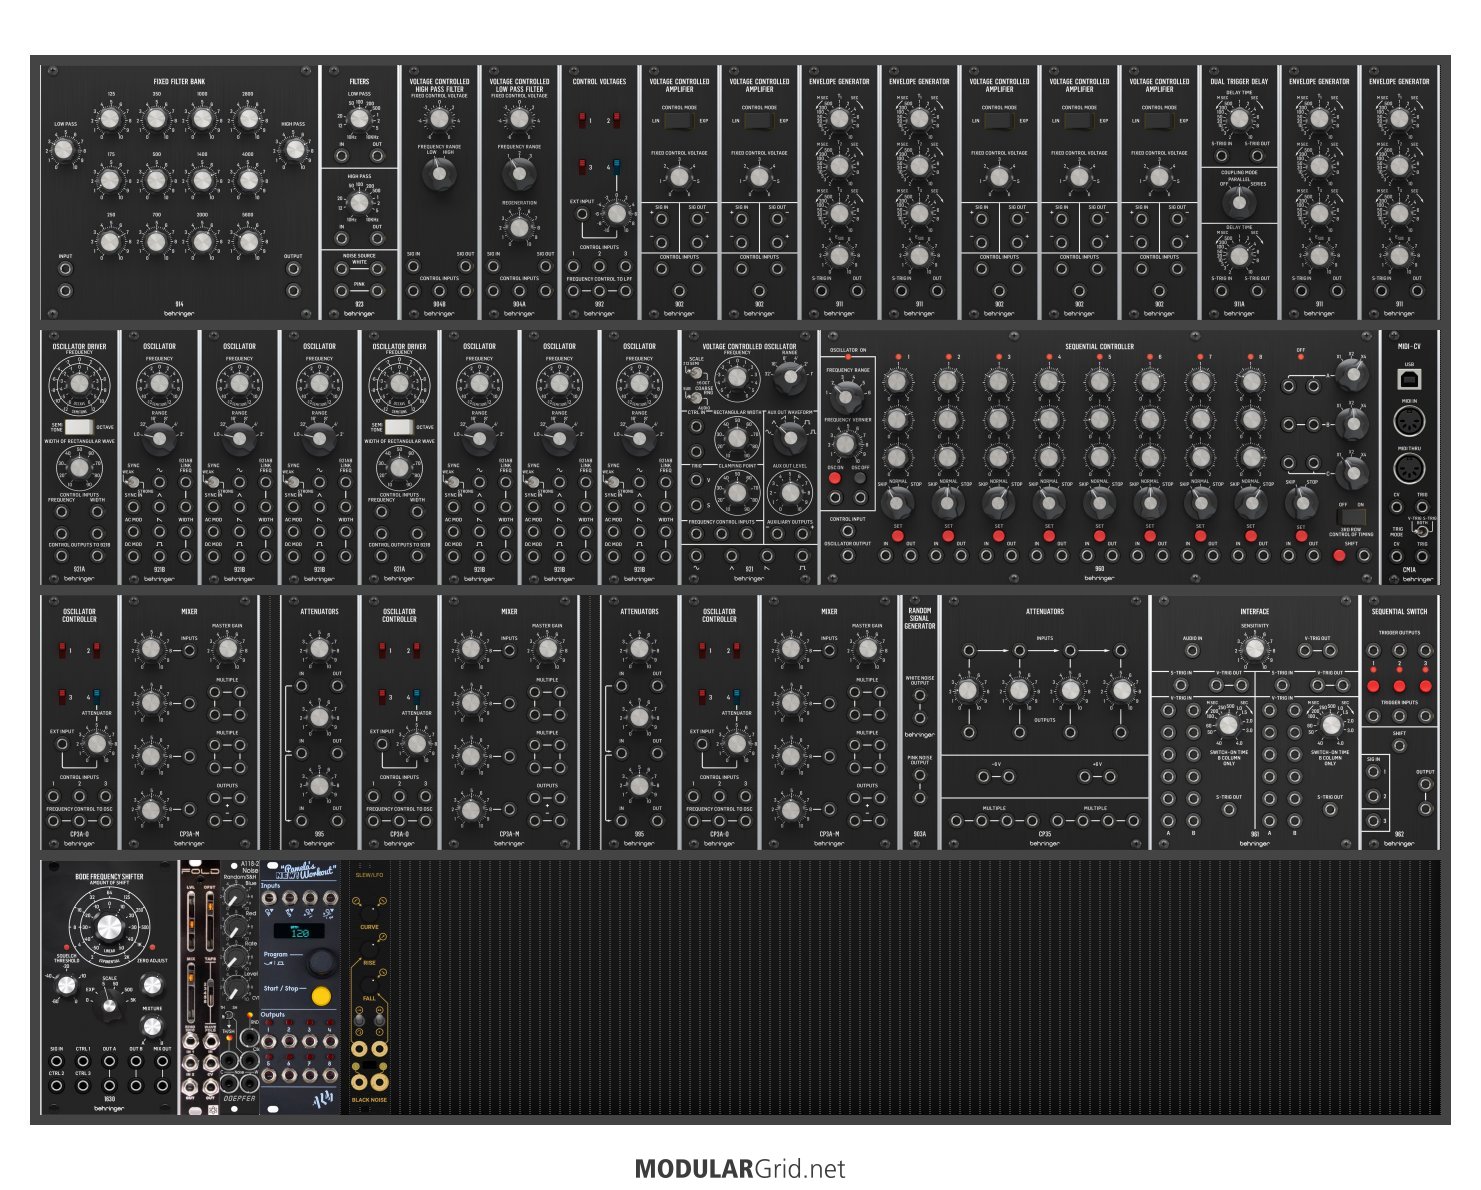1481x1190 pixels.
Task: Click the red SHIFT button on Sequential Controller
Action: [1339, 555]
